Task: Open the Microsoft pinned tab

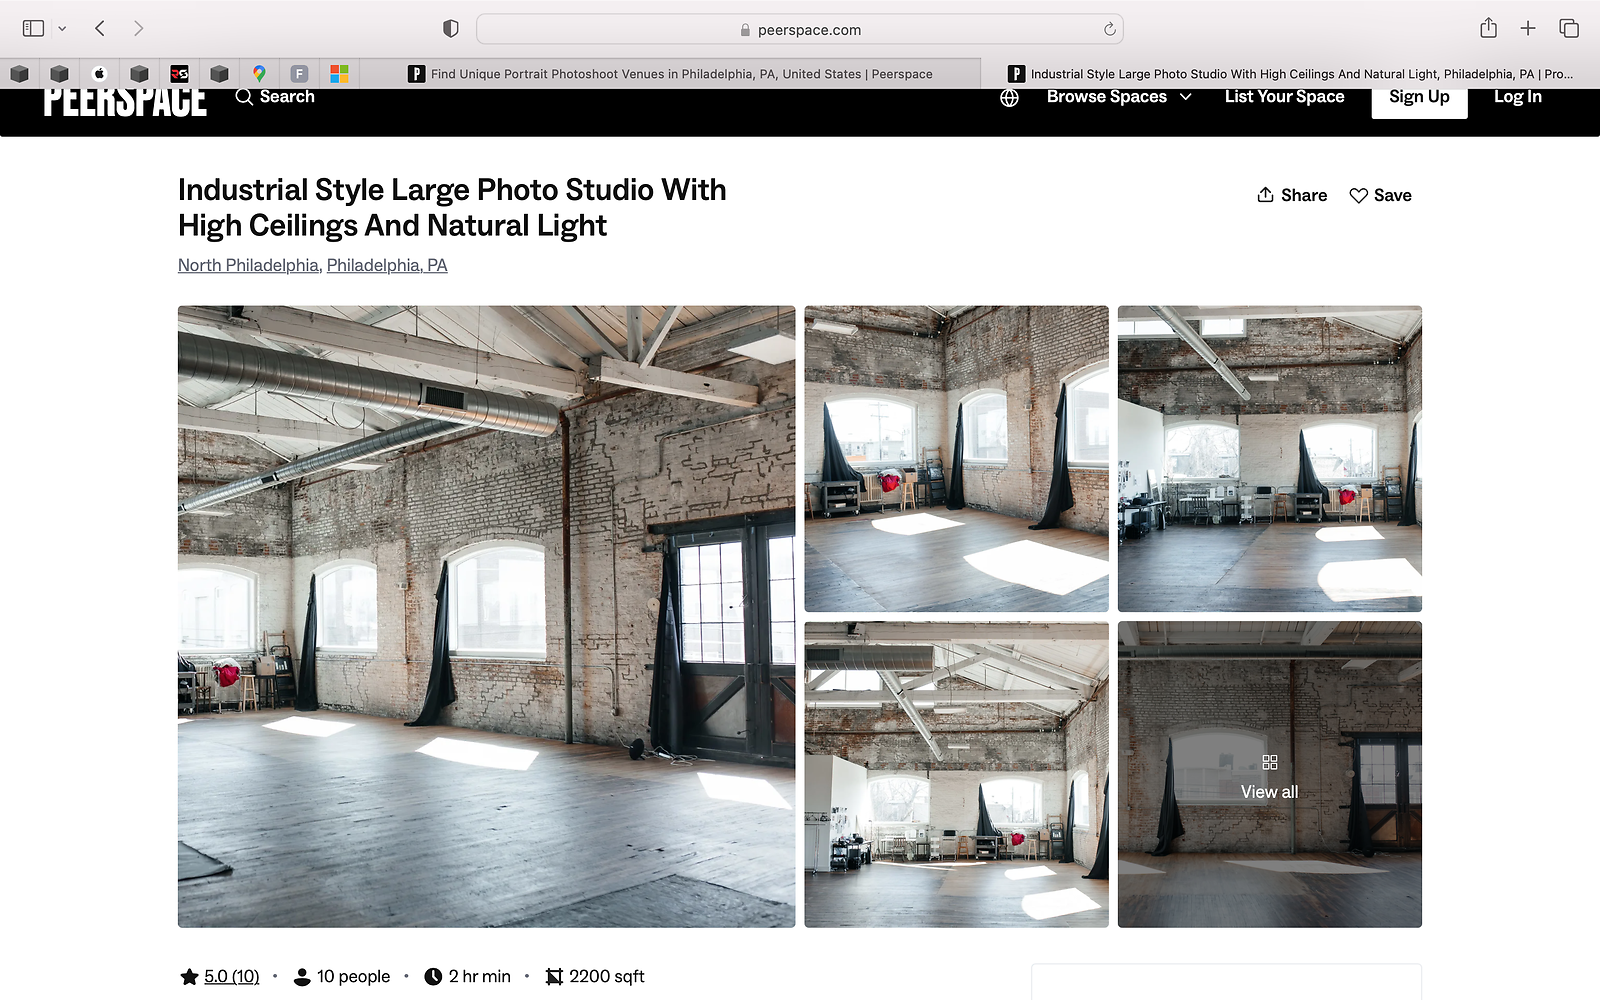Action: click(x=339, y=73)
